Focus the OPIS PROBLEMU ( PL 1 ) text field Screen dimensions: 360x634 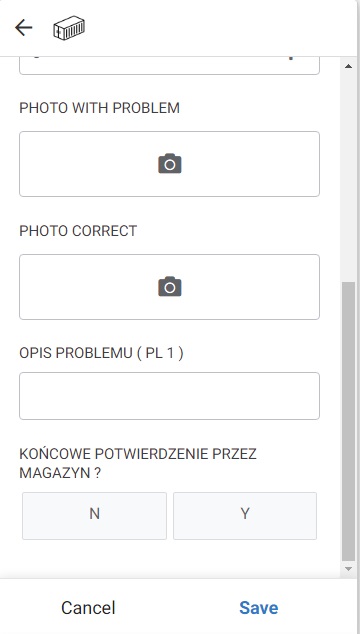[169, 396]
